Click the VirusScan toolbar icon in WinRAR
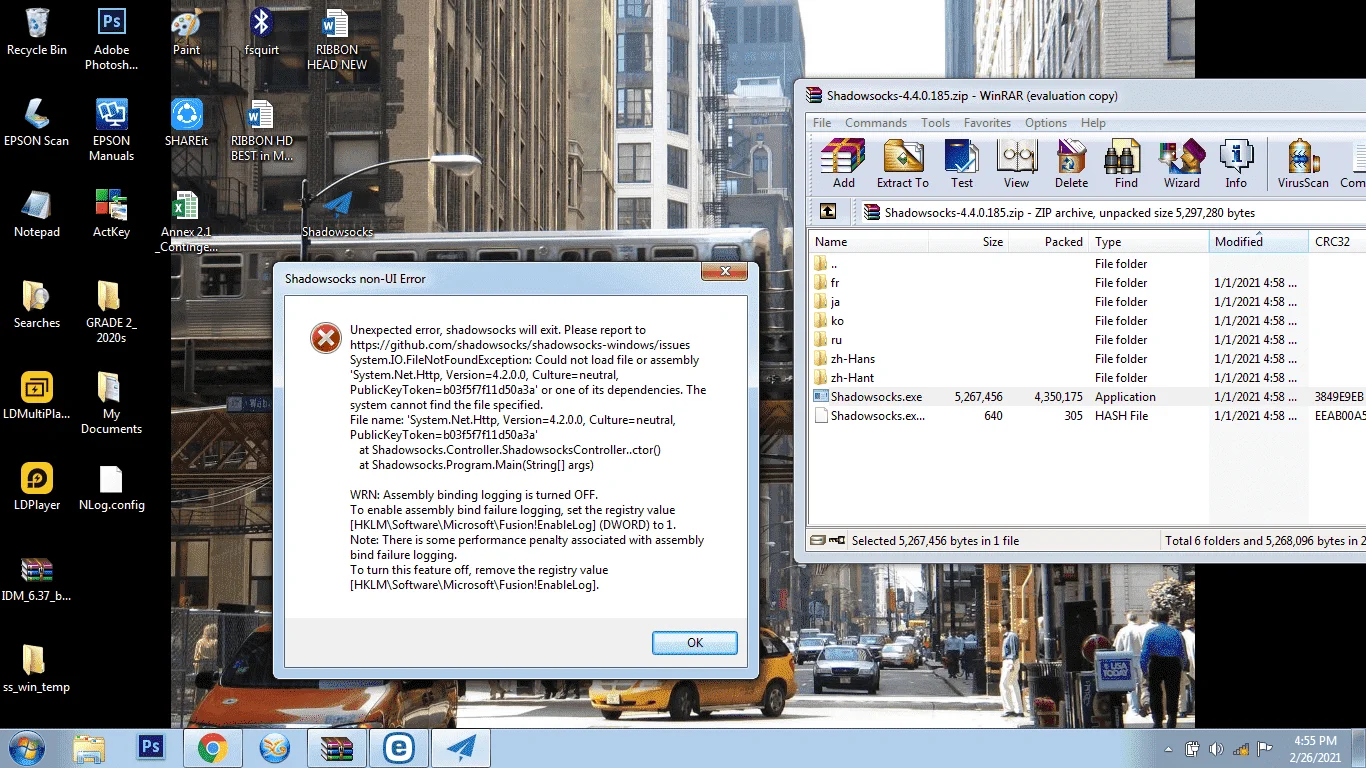 point(1303,164)
